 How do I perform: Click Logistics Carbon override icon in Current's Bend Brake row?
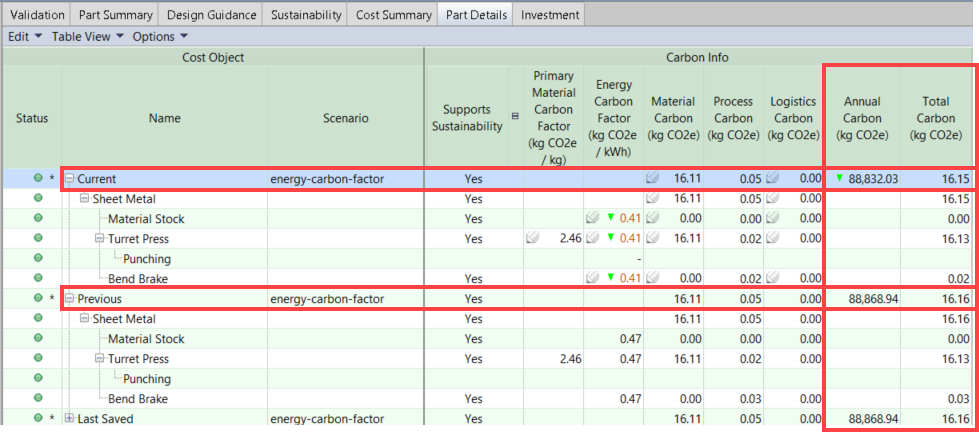(x=772, y=278)
